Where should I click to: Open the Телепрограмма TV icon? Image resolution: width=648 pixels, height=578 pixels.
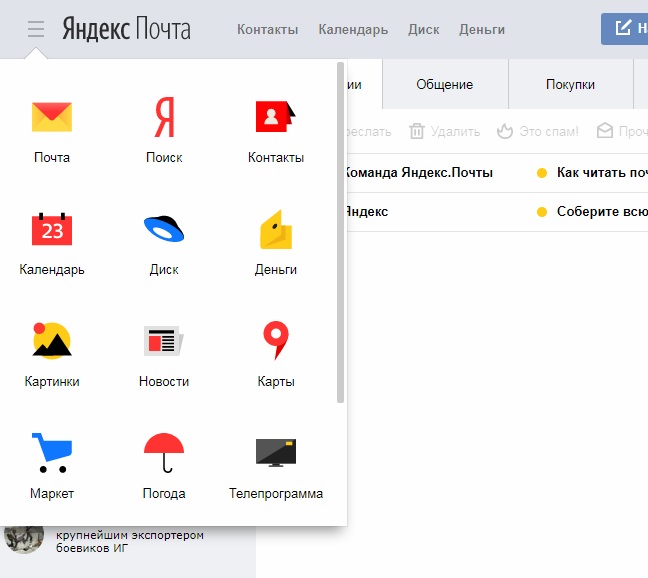(x=276, y=452)
